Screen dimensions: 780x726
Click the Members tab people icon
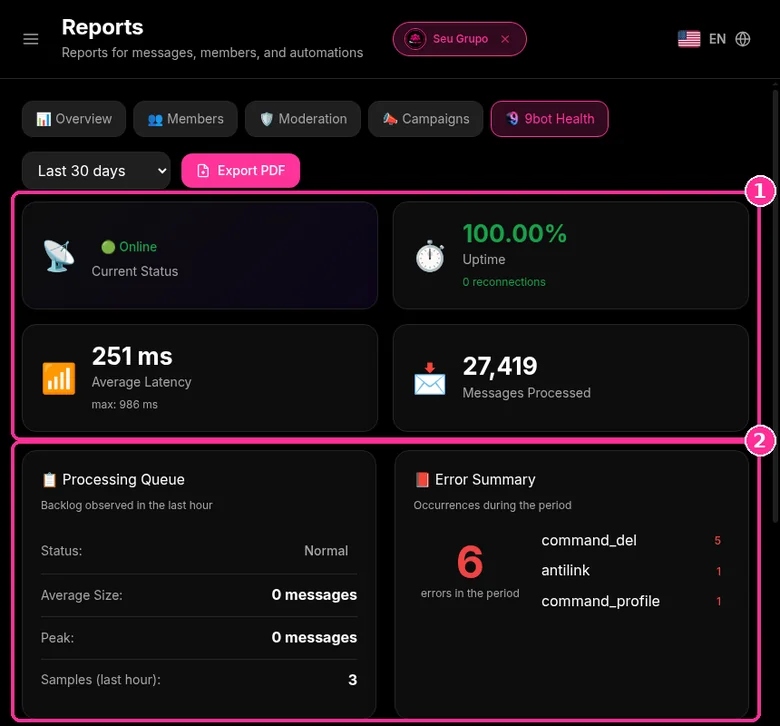click(x=155, y=119)
